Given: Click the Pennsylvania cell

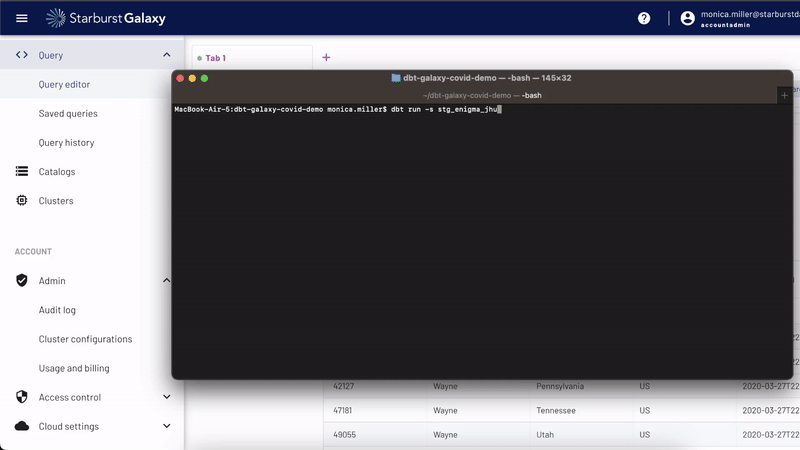Looking at the screenshot, I should (560, 386).
